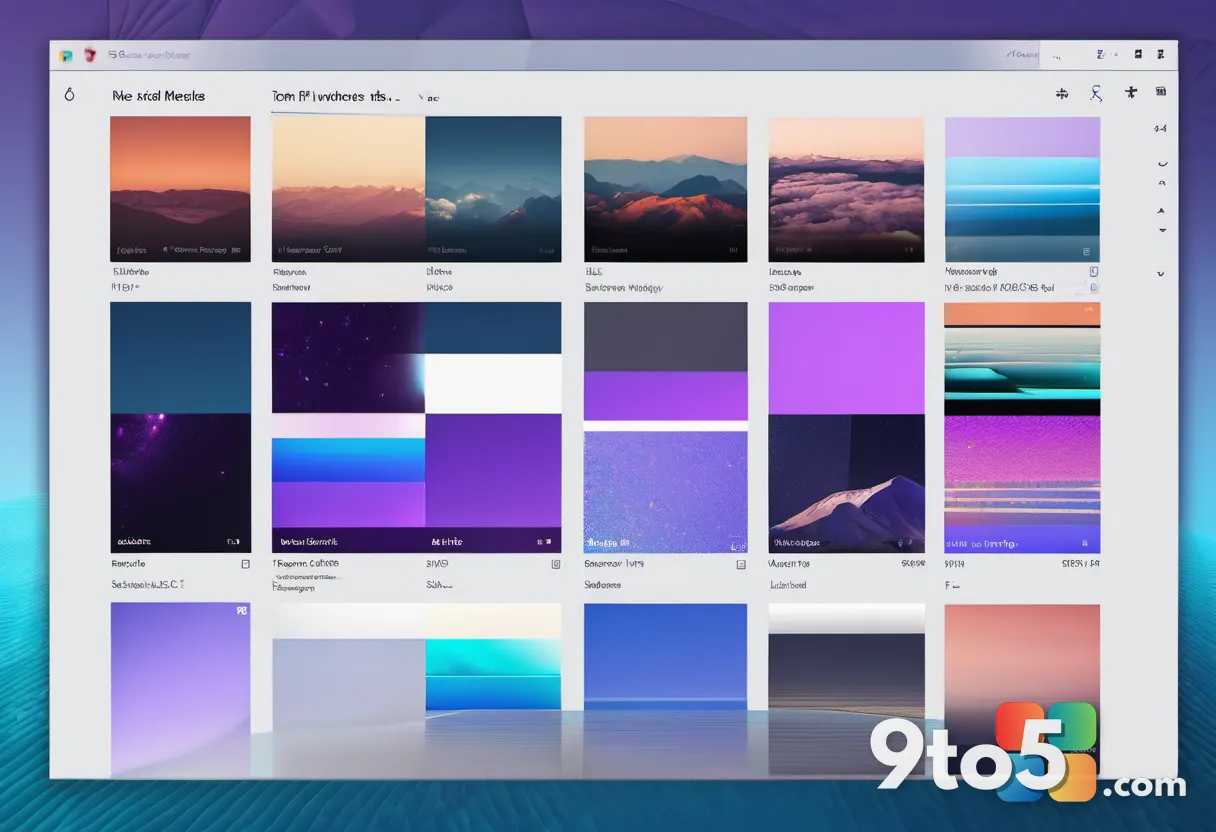The width and height of the screenshot is (1216, 832).
Task: Click the red icon beside the app logo
Action: (x=90, y=55)
